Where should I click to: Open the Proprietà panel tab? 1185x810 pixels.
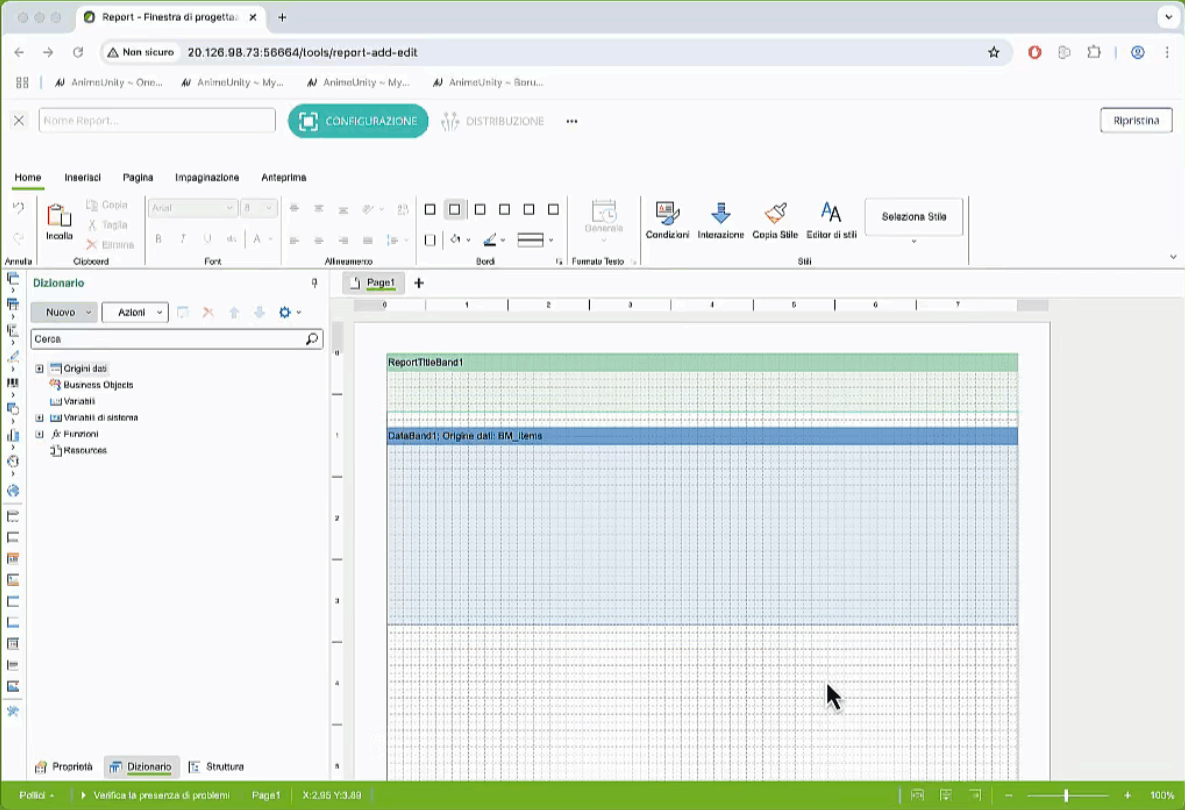64,767
